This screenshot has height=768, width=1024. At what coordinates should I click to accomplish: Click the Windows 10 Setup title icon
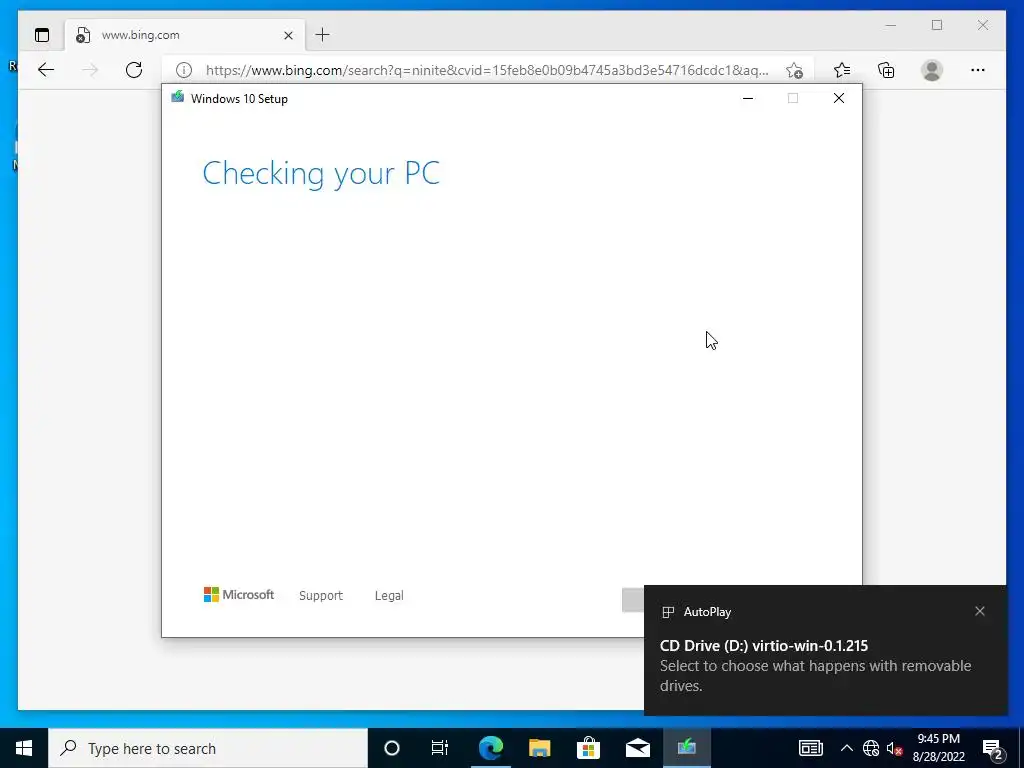pyautogui.click(x=177, y=98)
